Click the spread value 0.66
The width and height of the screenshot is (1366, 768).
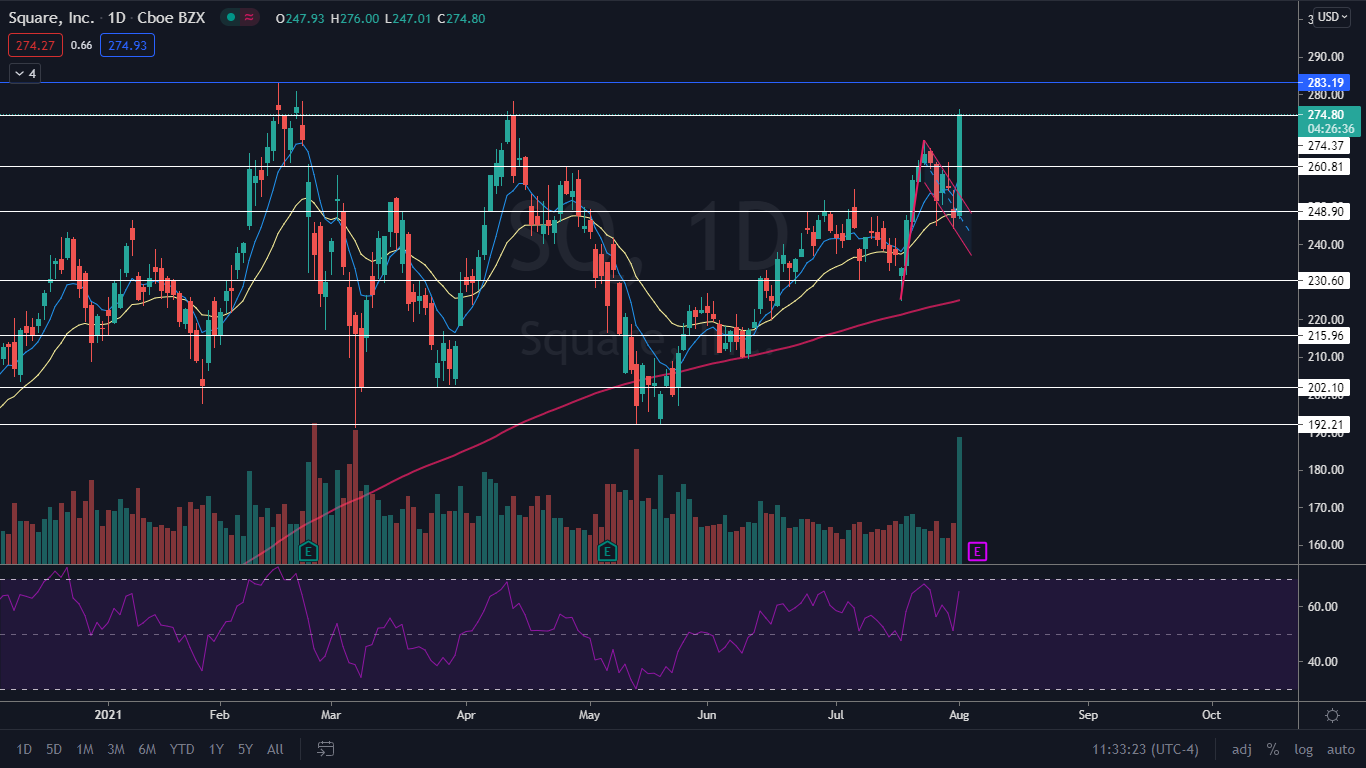(x=82, y=45)
